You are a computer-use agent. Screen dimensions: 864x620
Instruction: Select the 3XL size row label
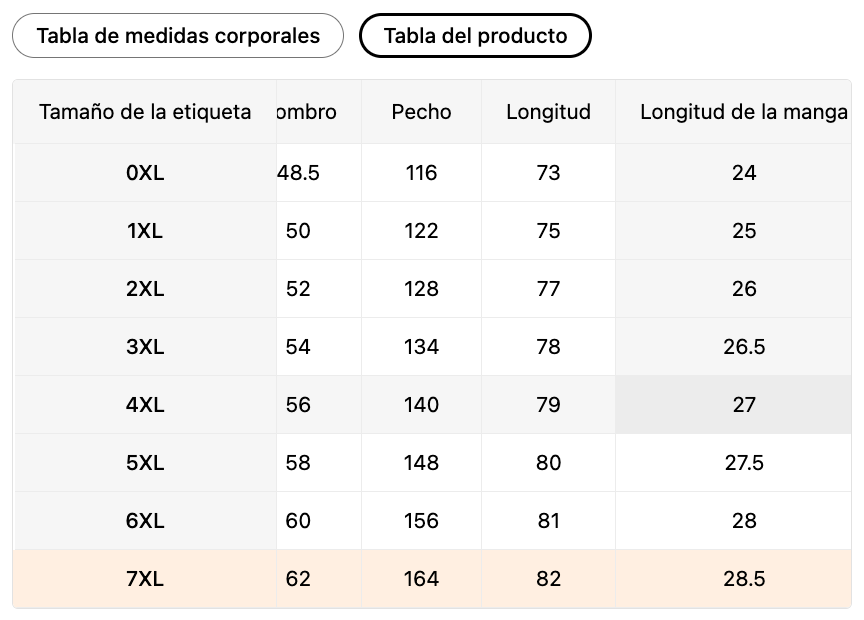145,347
